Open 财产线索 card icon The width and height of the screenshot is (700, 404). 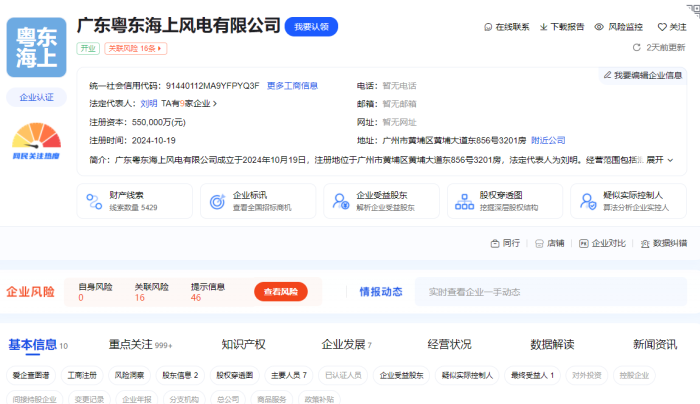(94, 201)
